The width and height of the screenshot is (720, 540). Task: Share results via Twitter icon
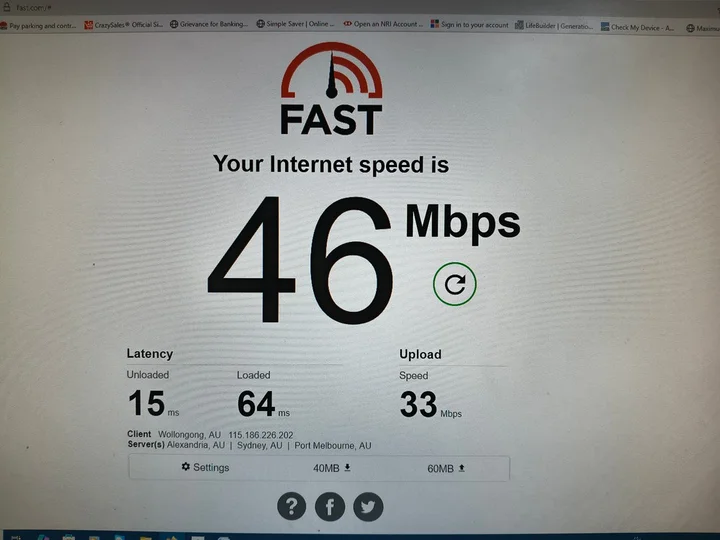click(368, 507)
